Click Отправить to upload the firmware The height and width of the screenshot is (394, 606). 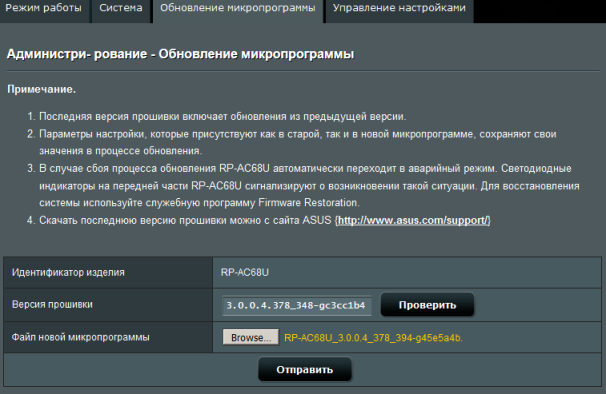pyautogui.click(x=305, y=370)
